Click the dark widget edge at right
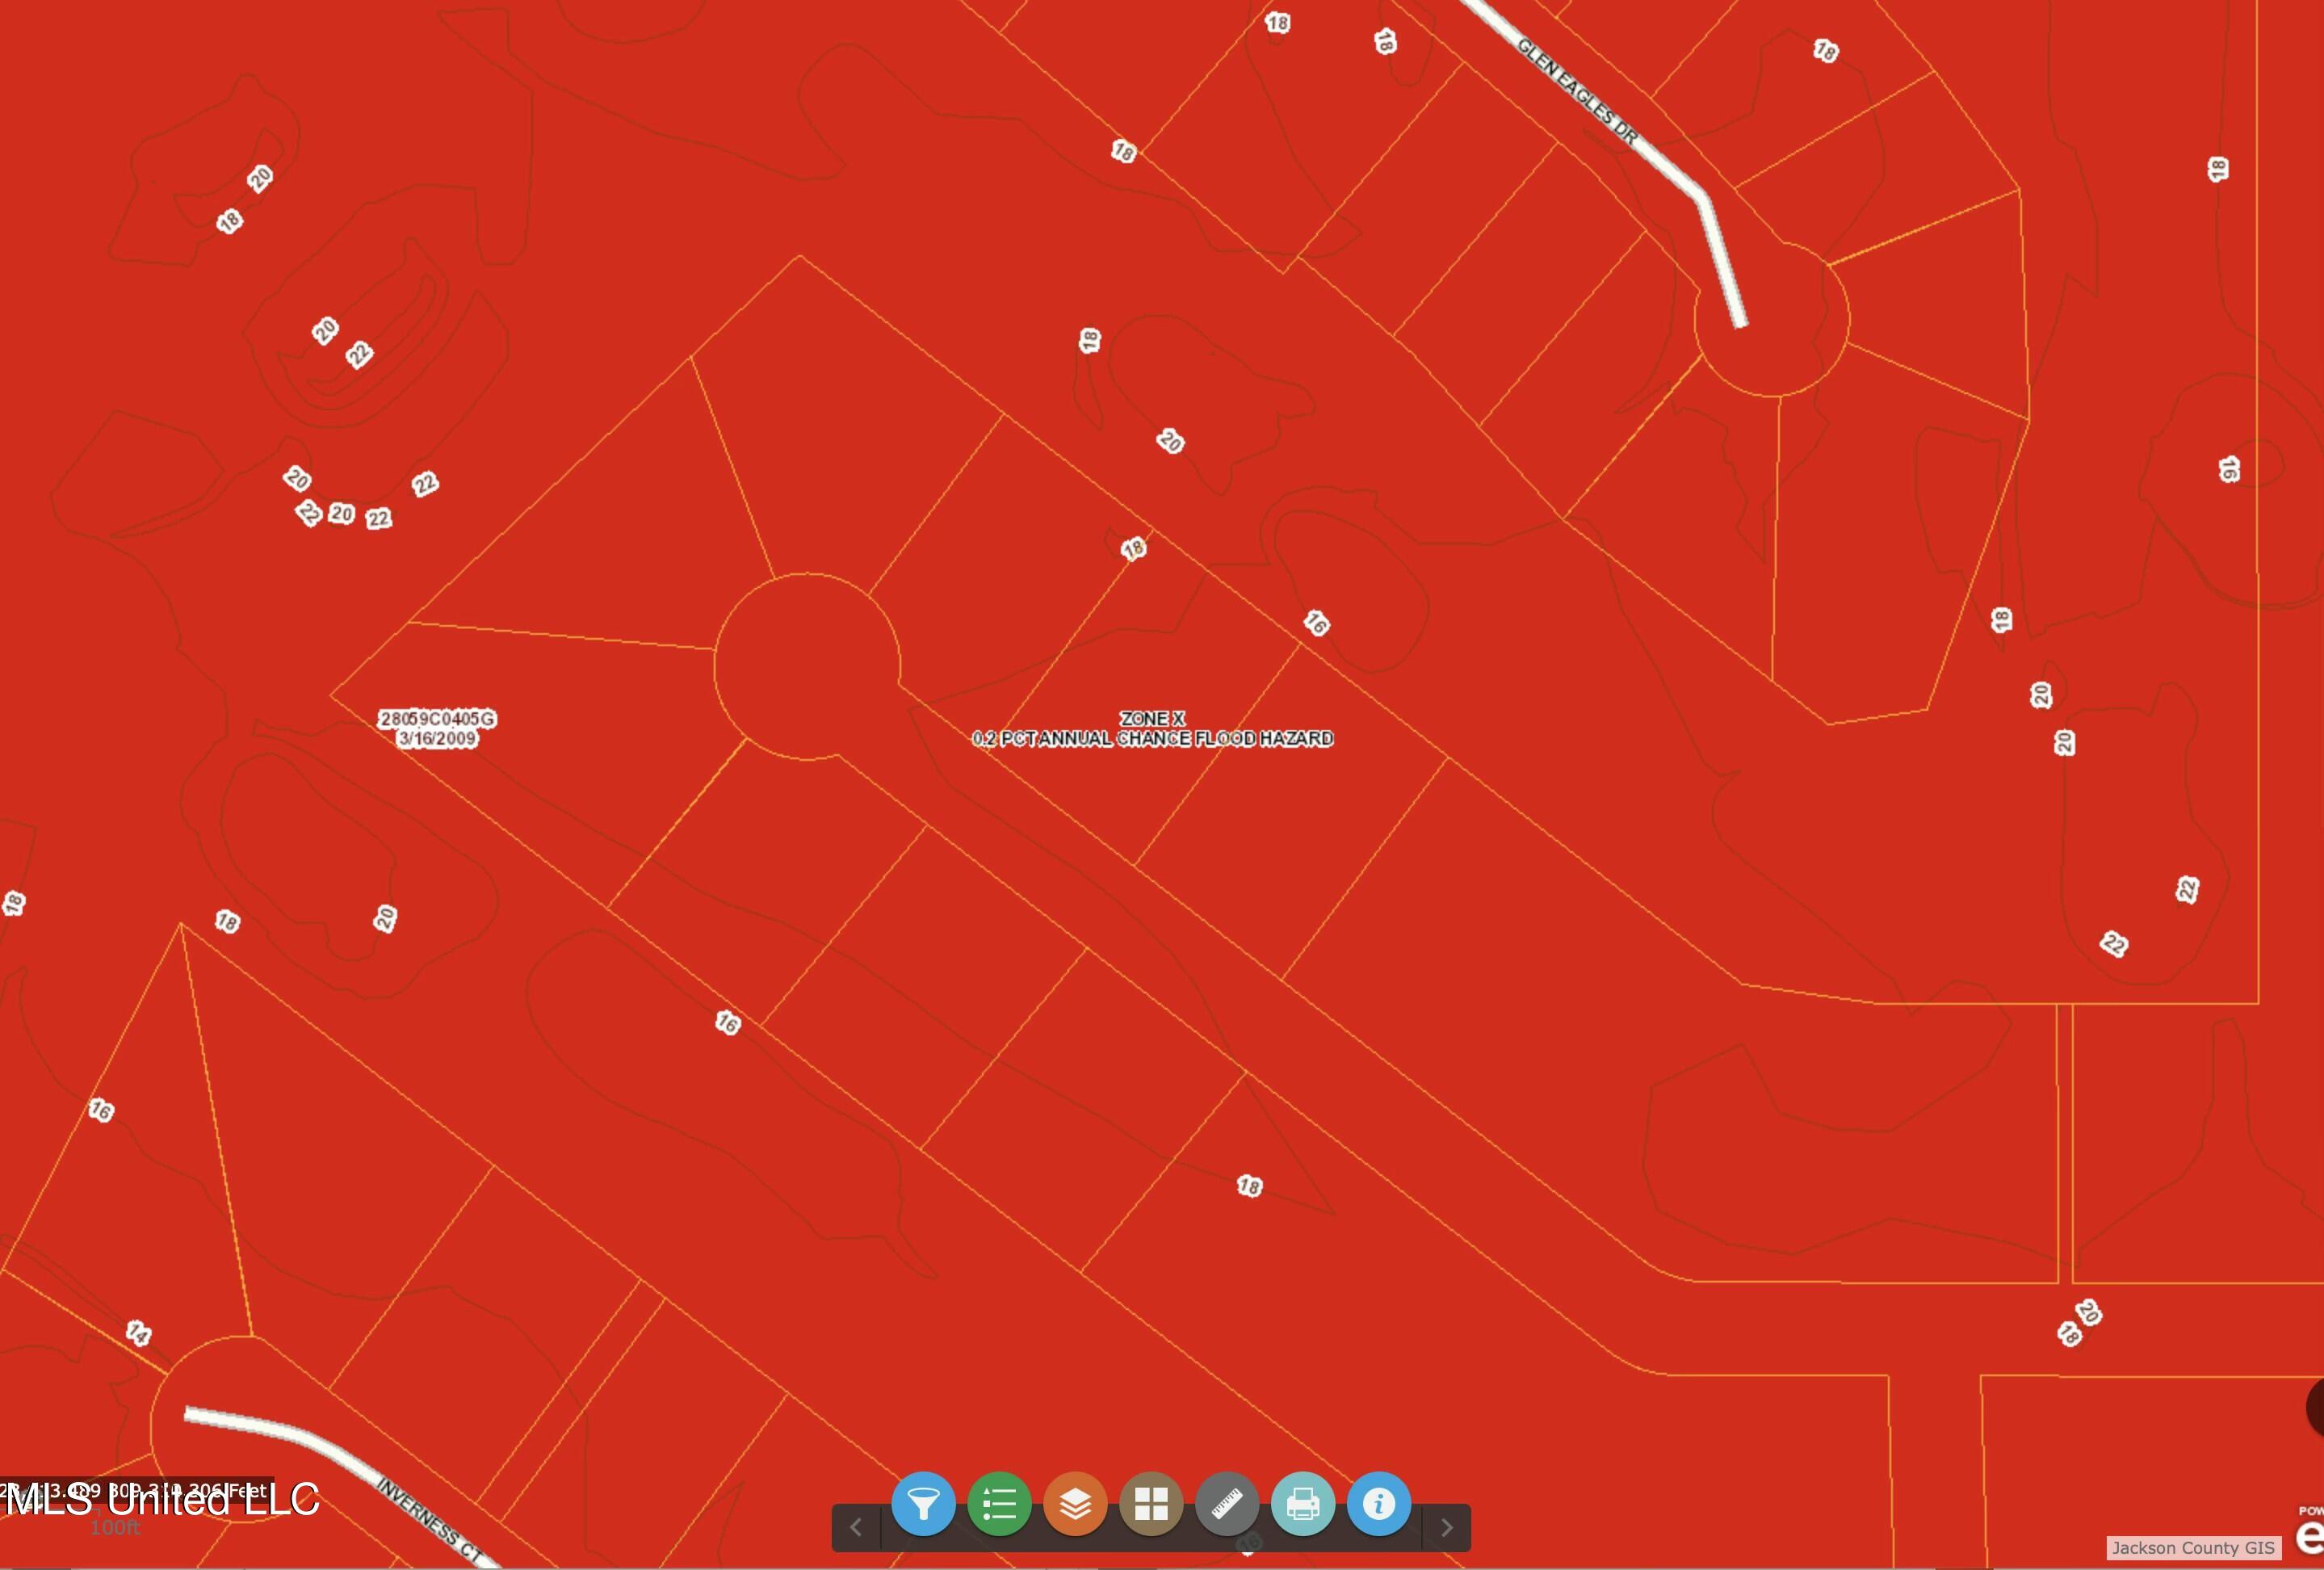The width and height of the screenshot is (2324, 1570). point(2314,1407)
